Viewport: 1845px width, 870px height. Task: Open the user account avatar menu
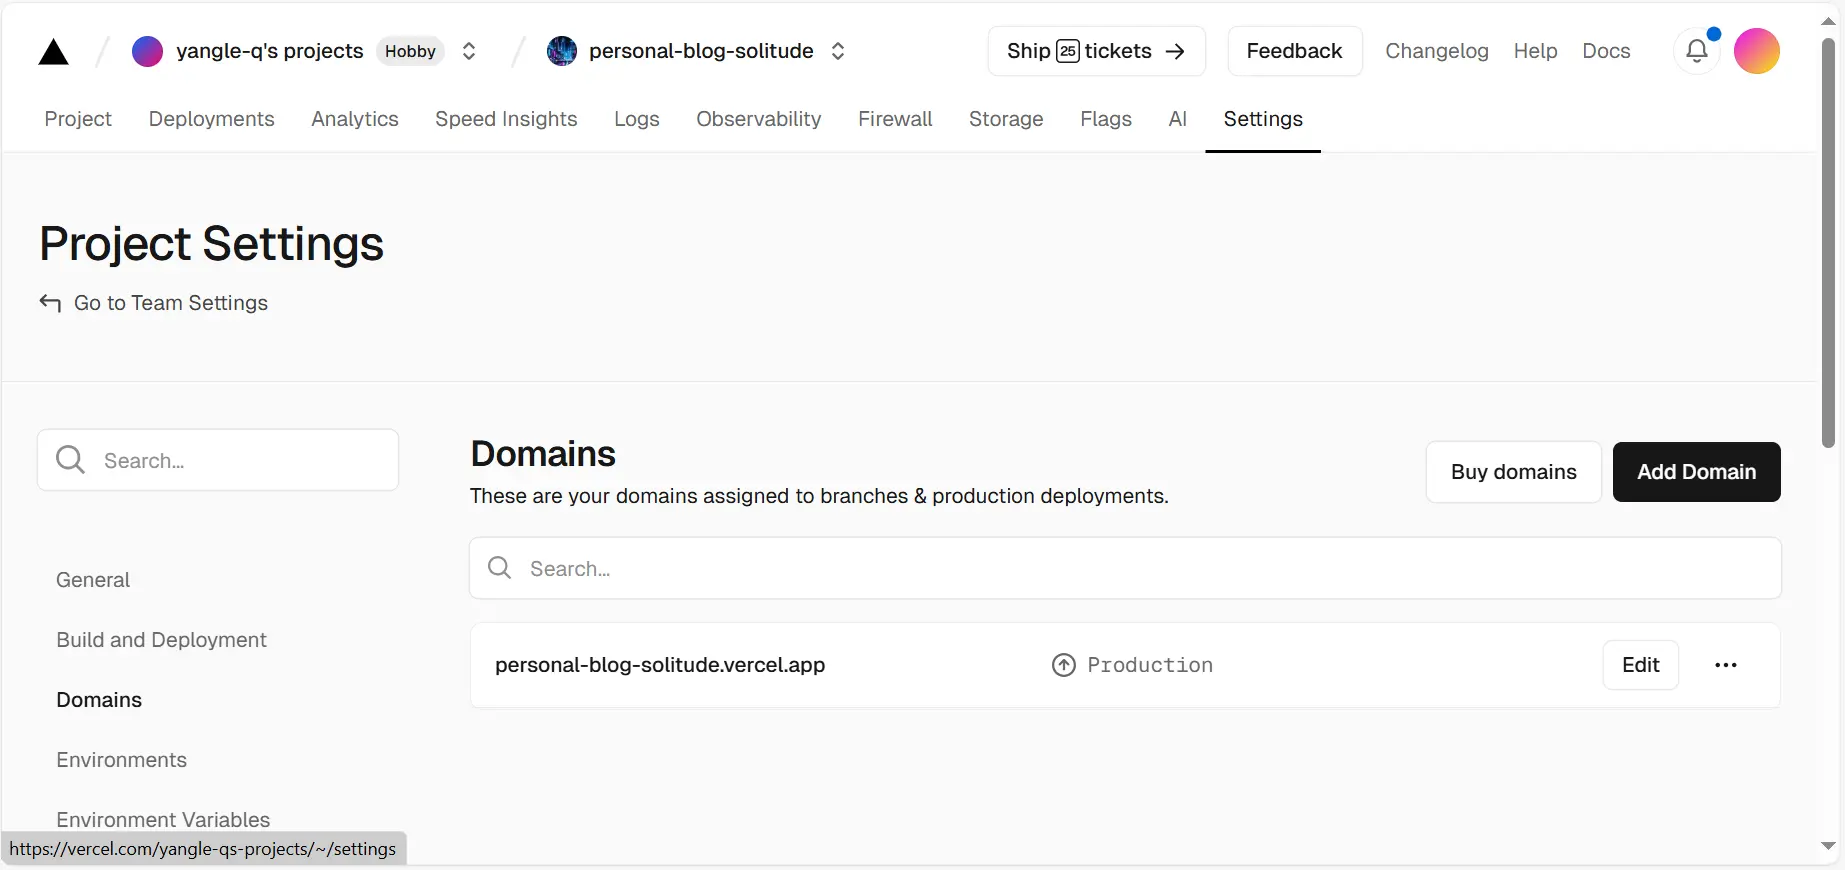click(x=1757, y=51)
